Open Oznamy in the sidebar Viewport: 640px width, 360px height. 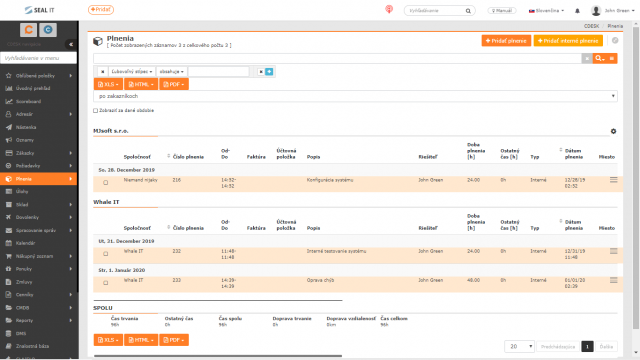tap(24, 140)
